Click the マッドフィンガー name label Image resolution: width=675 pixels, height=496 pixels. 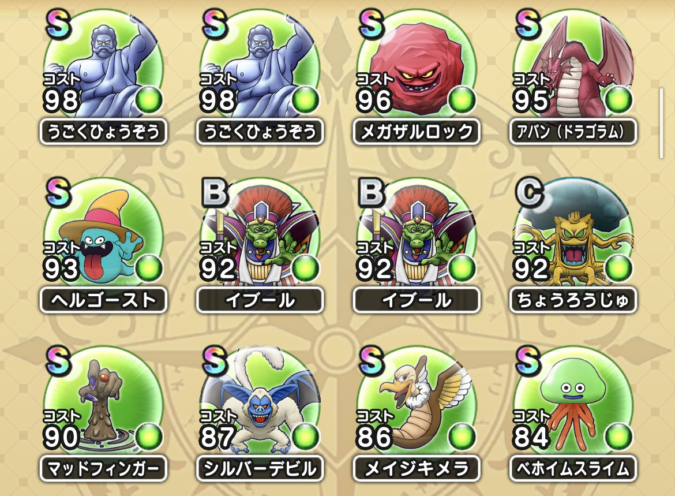click(x=103, y=468)
